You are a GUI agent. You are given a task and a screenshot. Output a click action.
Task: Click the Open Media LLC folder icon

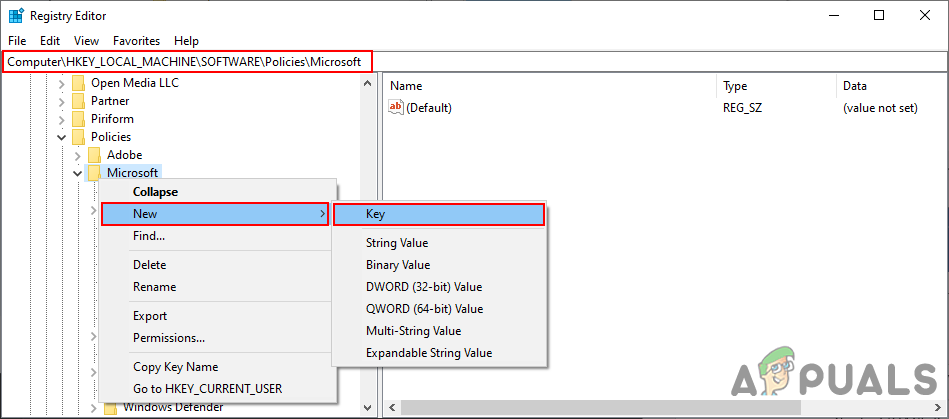(x=78, y=83)
